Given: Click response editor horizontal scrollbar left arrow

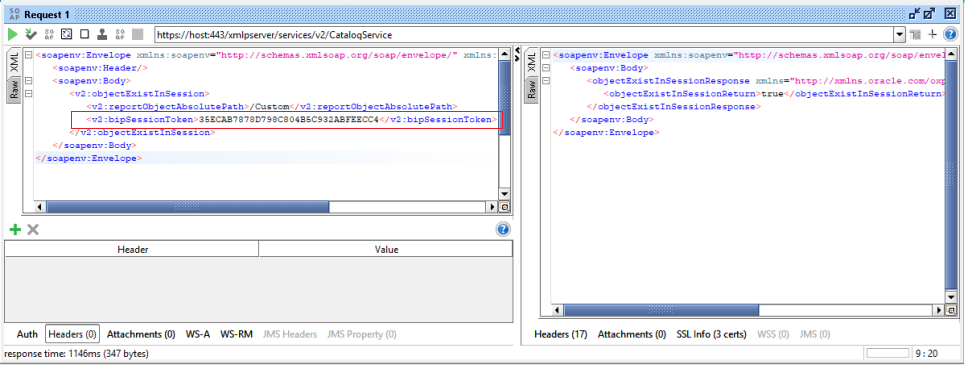Looking at the screenshot, I should point(558,310).
